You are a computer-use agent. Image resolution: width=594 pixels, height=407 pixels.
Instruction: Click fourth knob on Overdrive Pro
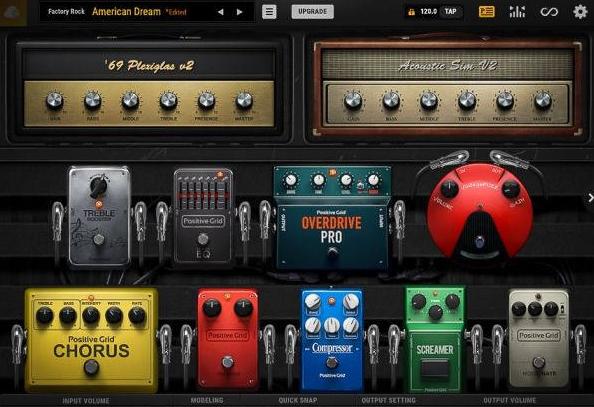pos(374,180)
